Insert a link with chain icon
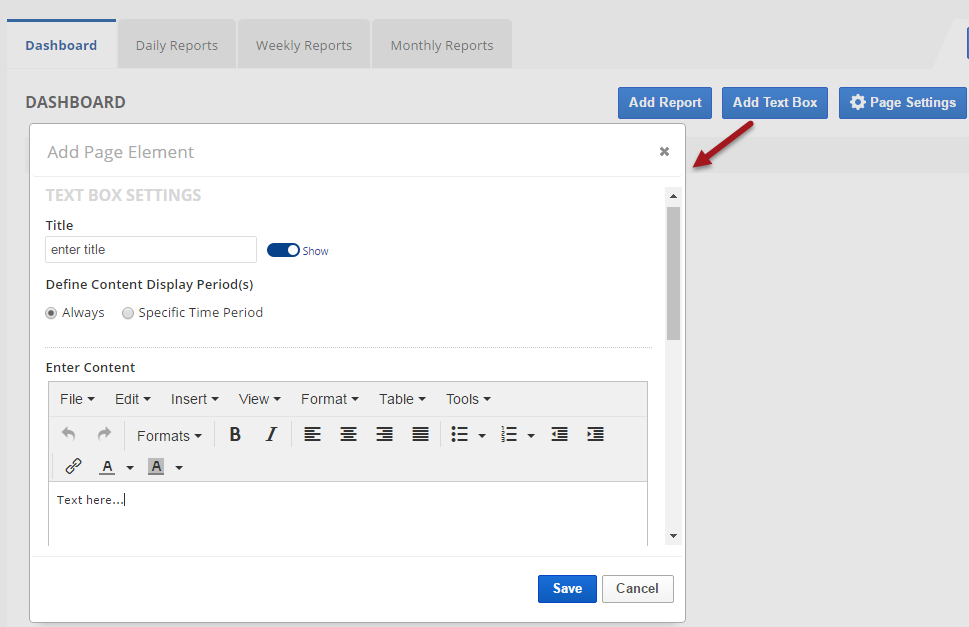The height and width of the screenshot is (627, 969). coord(73,467)
